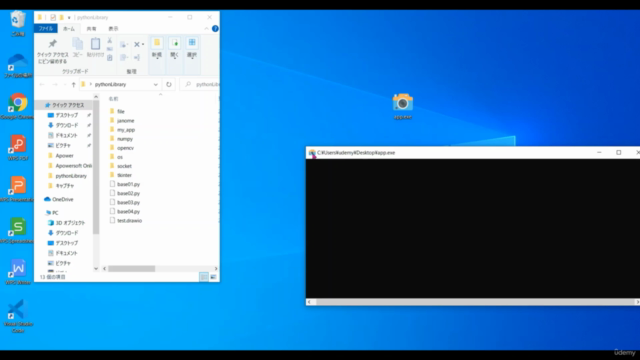Collapse the ribbon using chevron arrow
Screen dimensions: 640x360
207,29
